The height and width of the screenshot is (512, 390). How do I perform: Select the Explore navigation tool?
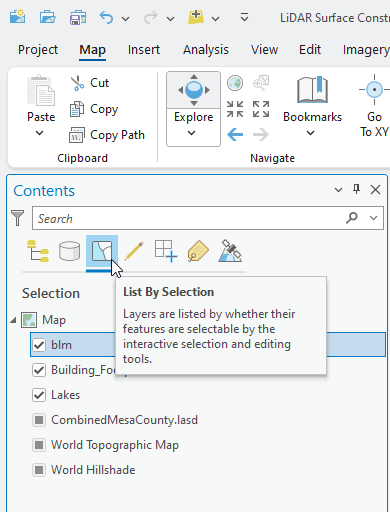click(194, 89)
